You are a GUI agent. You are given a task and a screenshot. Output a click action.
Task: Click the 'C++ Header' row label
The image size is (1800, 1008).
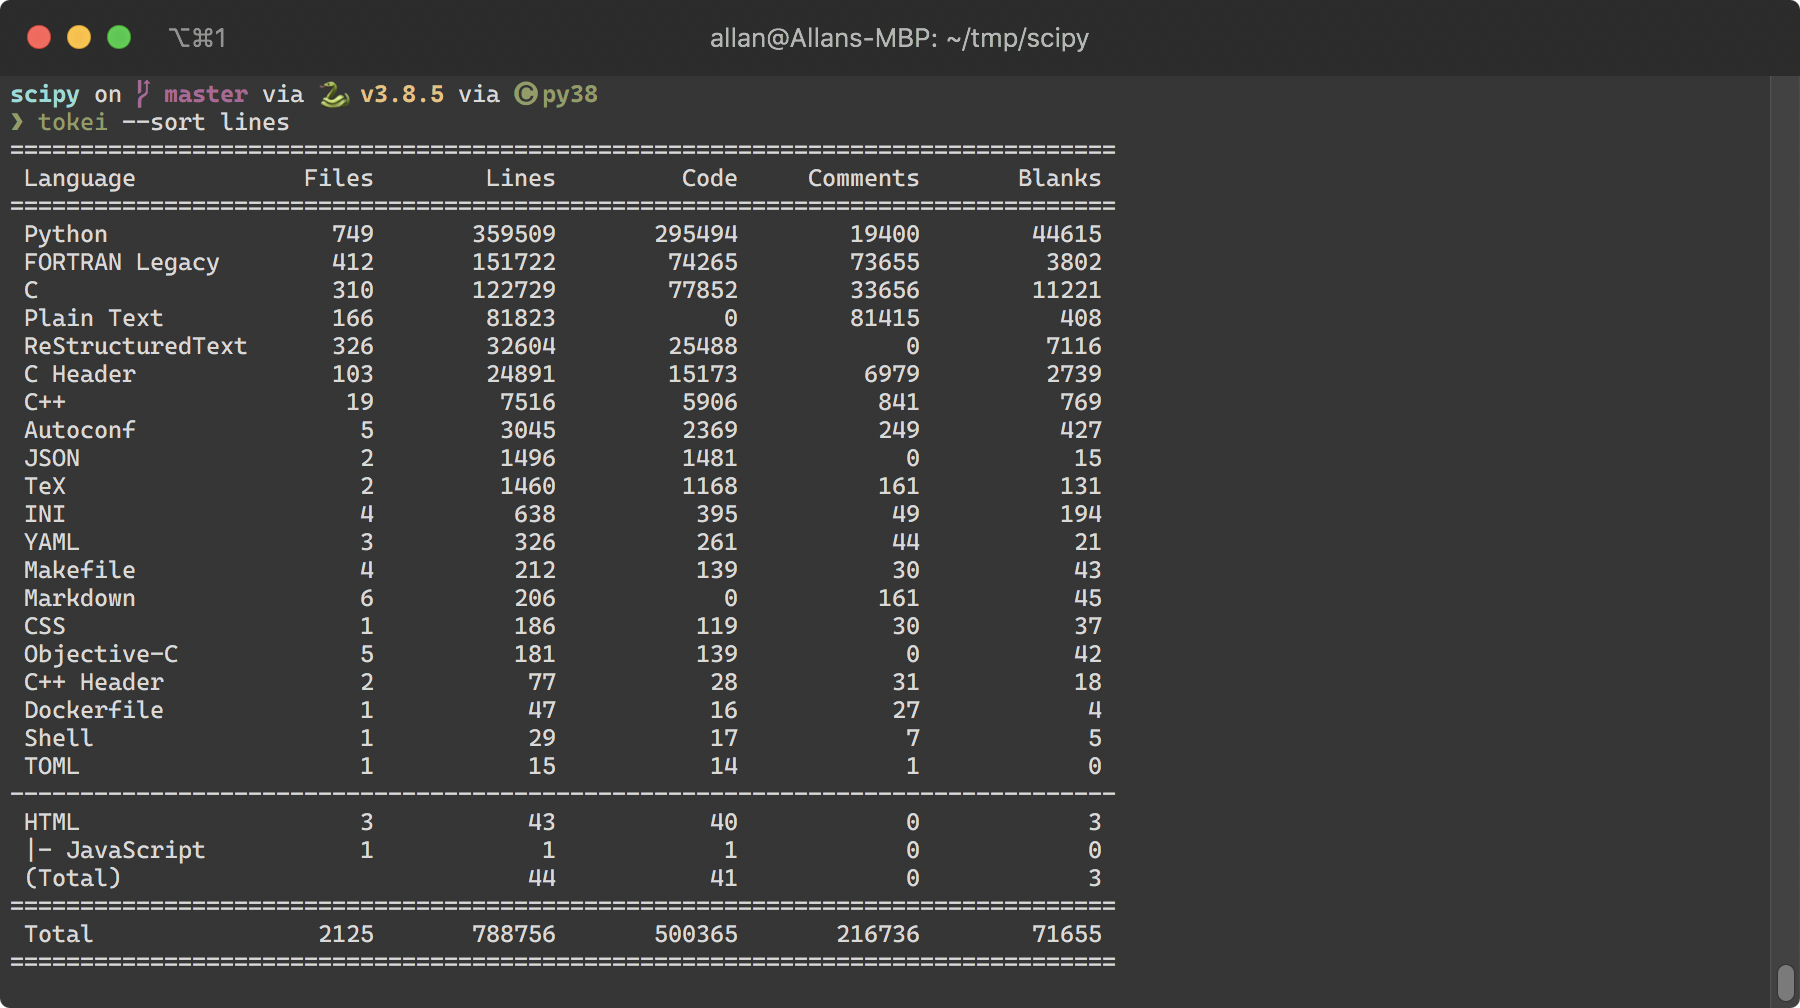pyautogui.click(x=94, y=682)
